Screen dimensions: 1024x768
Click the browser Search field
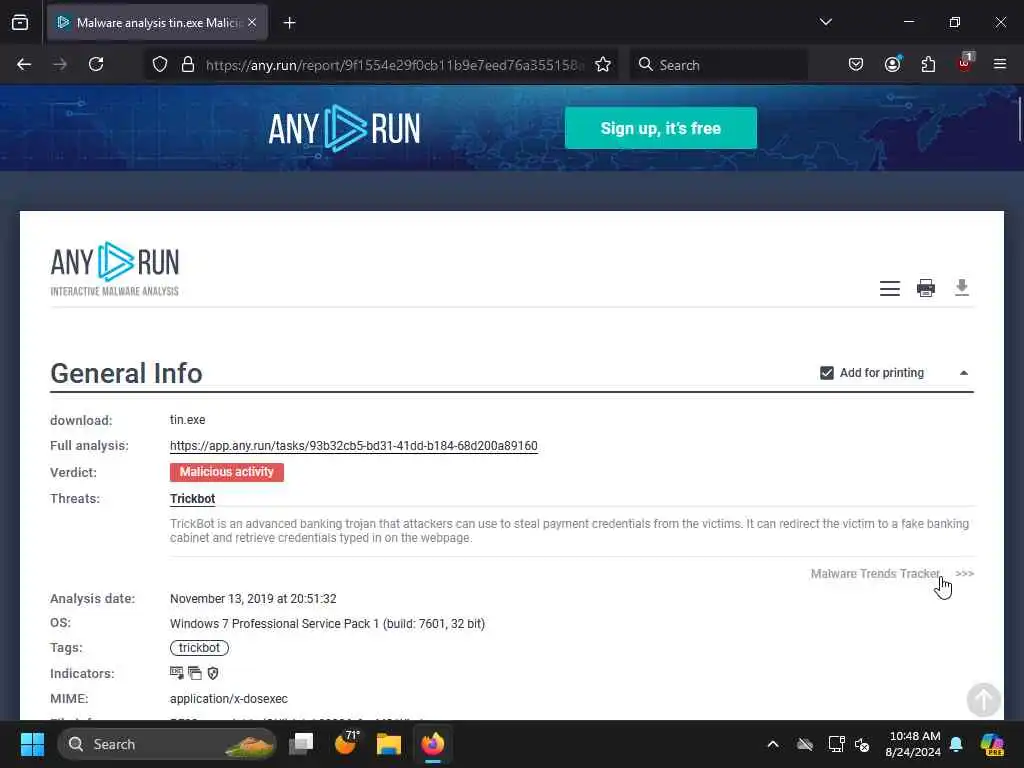pos(718,65)
